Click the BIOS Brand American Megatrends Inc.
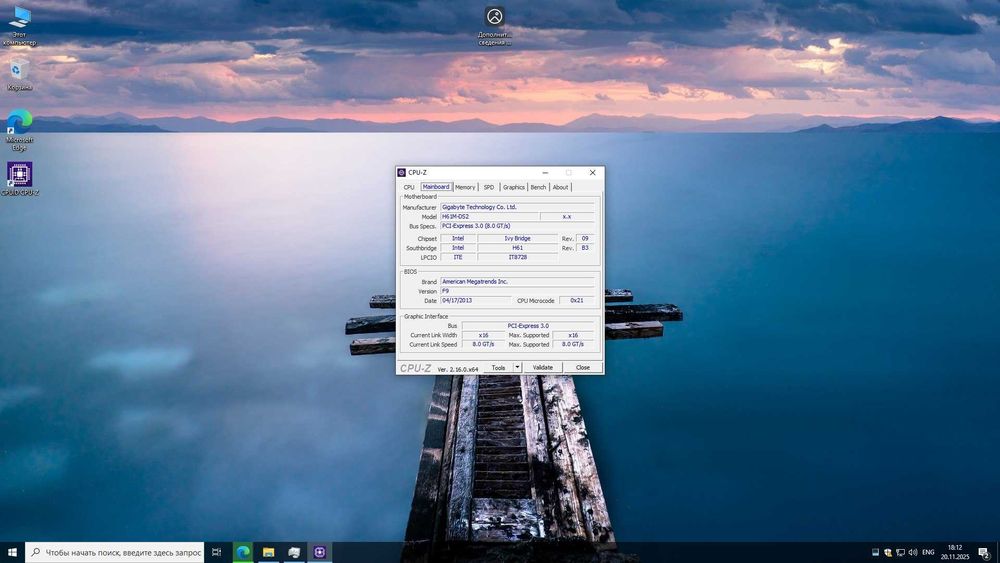Screen dimensions: 1000x563 point(517,282)
